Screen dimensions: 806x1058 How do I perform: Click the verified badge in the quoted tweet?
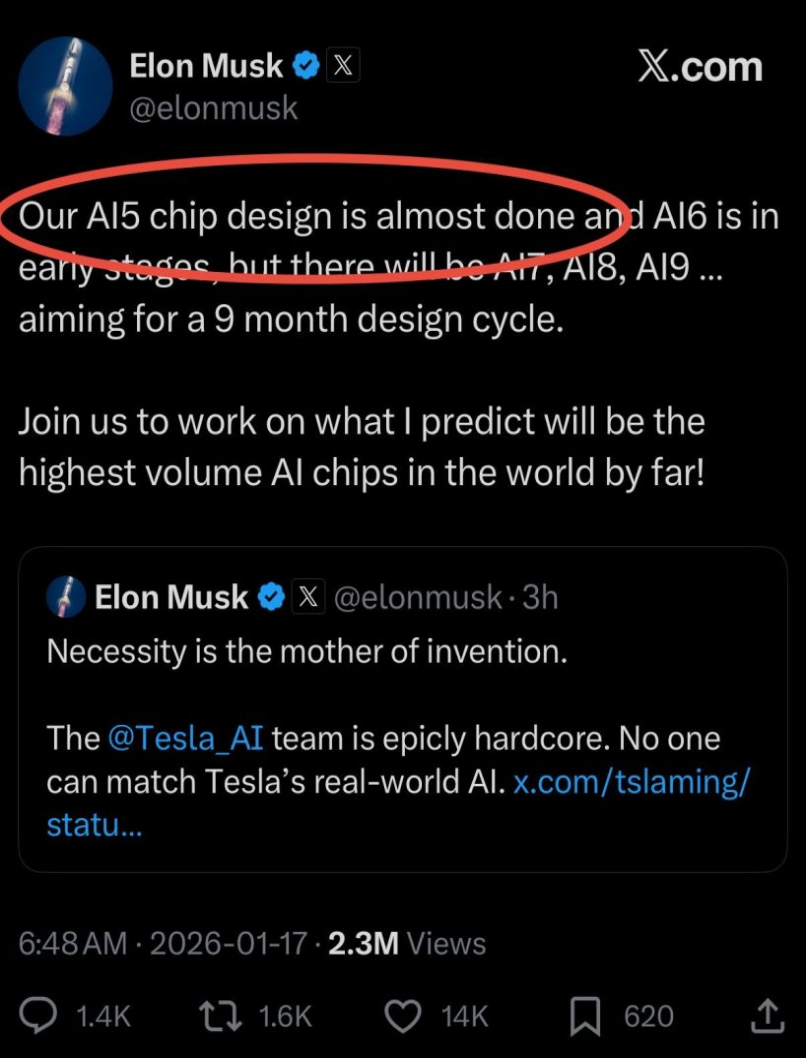(270, 596)
